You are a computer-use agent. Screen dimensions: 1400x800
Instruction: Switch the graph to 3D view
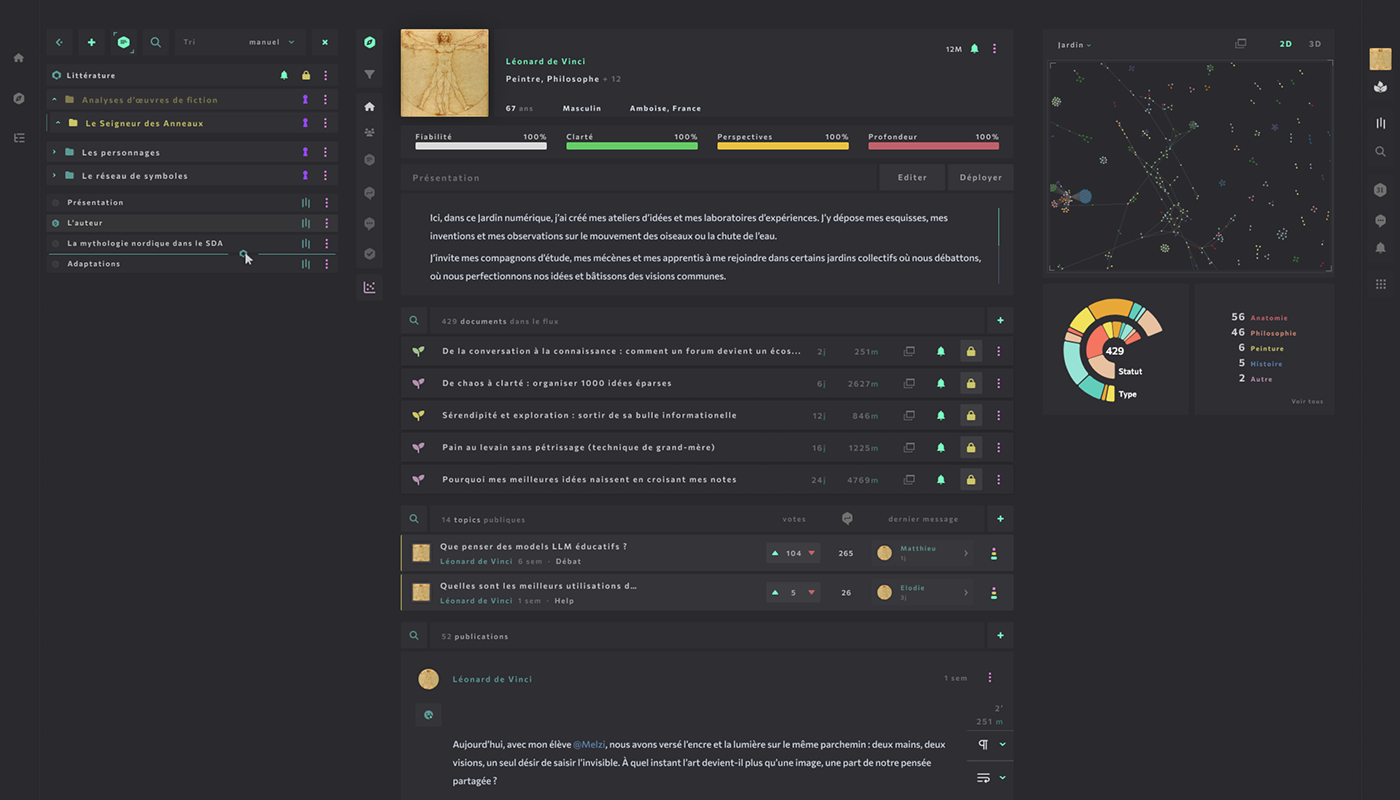point(1315,44)
